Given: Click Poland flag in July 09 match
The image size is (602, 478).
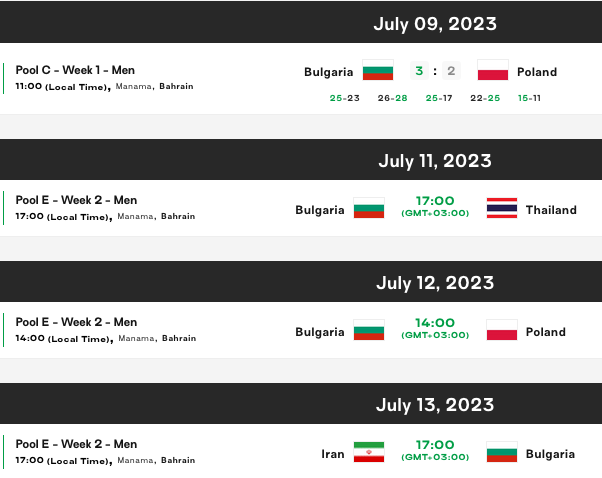Looking at the screenshot, I should (493, 71).
